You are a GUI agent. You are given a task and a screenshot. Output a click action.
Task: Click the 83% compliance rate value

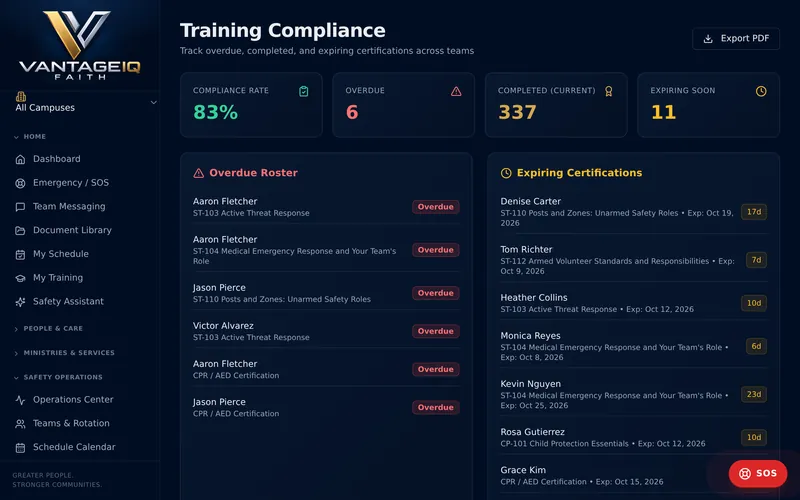(x=215, y=112)
